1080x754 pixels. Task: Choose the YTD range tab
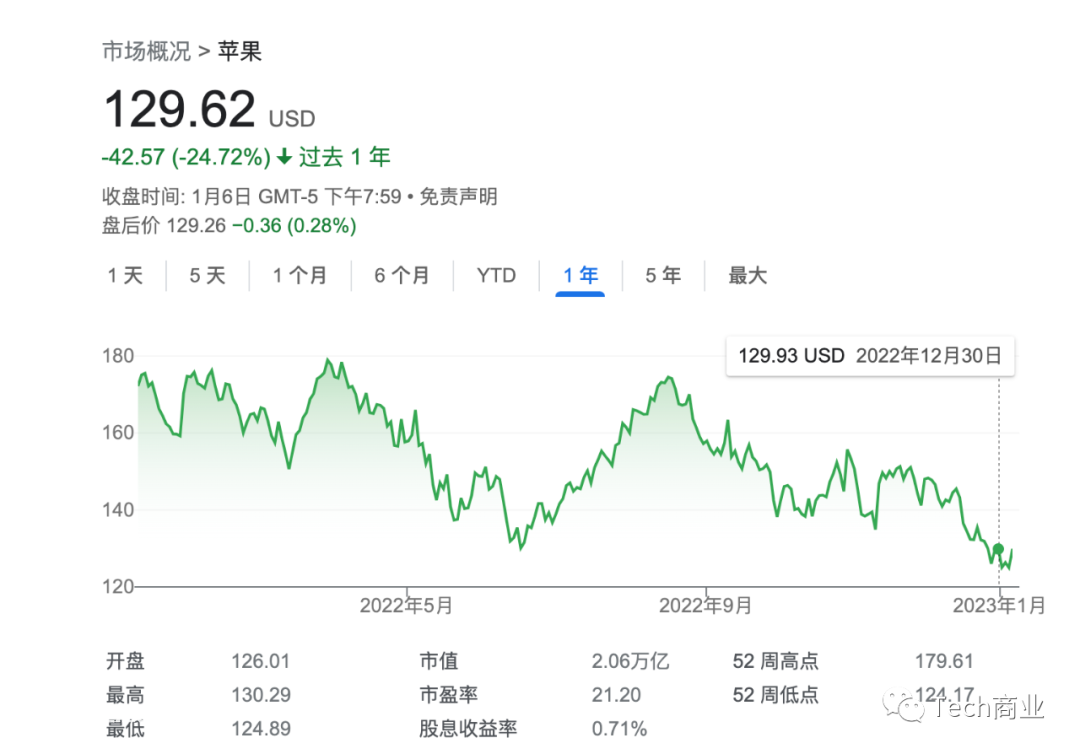(x=497, y=275)
